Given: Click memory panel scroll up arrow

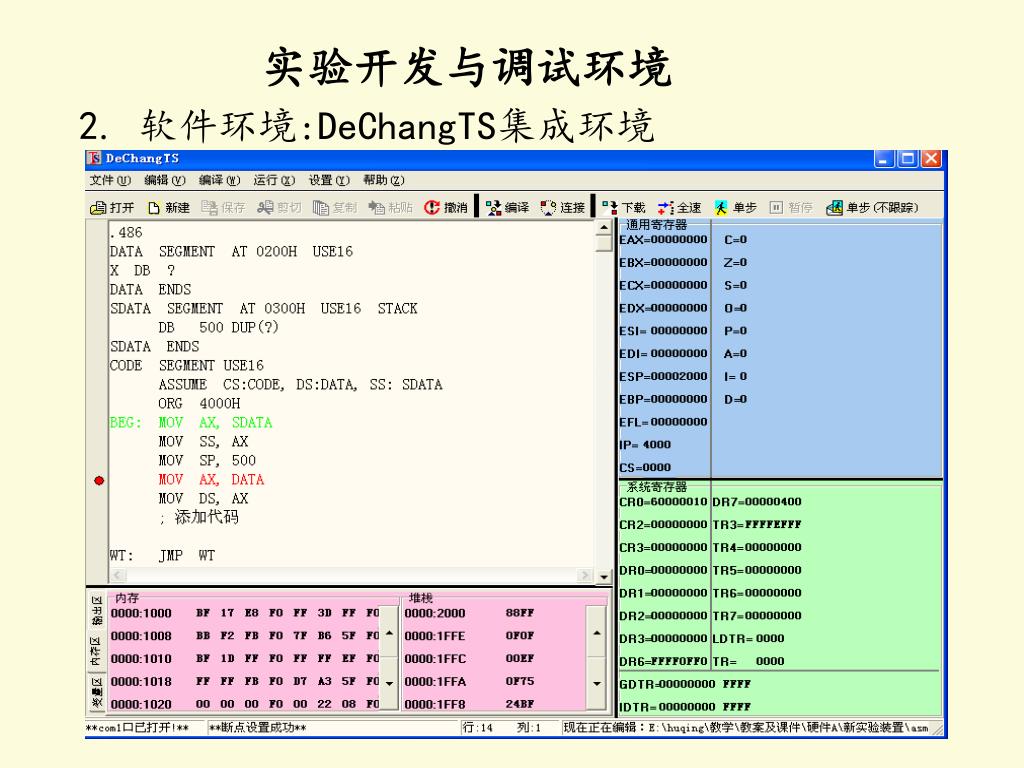Looking at the screenshot, I should click(389, 633).
